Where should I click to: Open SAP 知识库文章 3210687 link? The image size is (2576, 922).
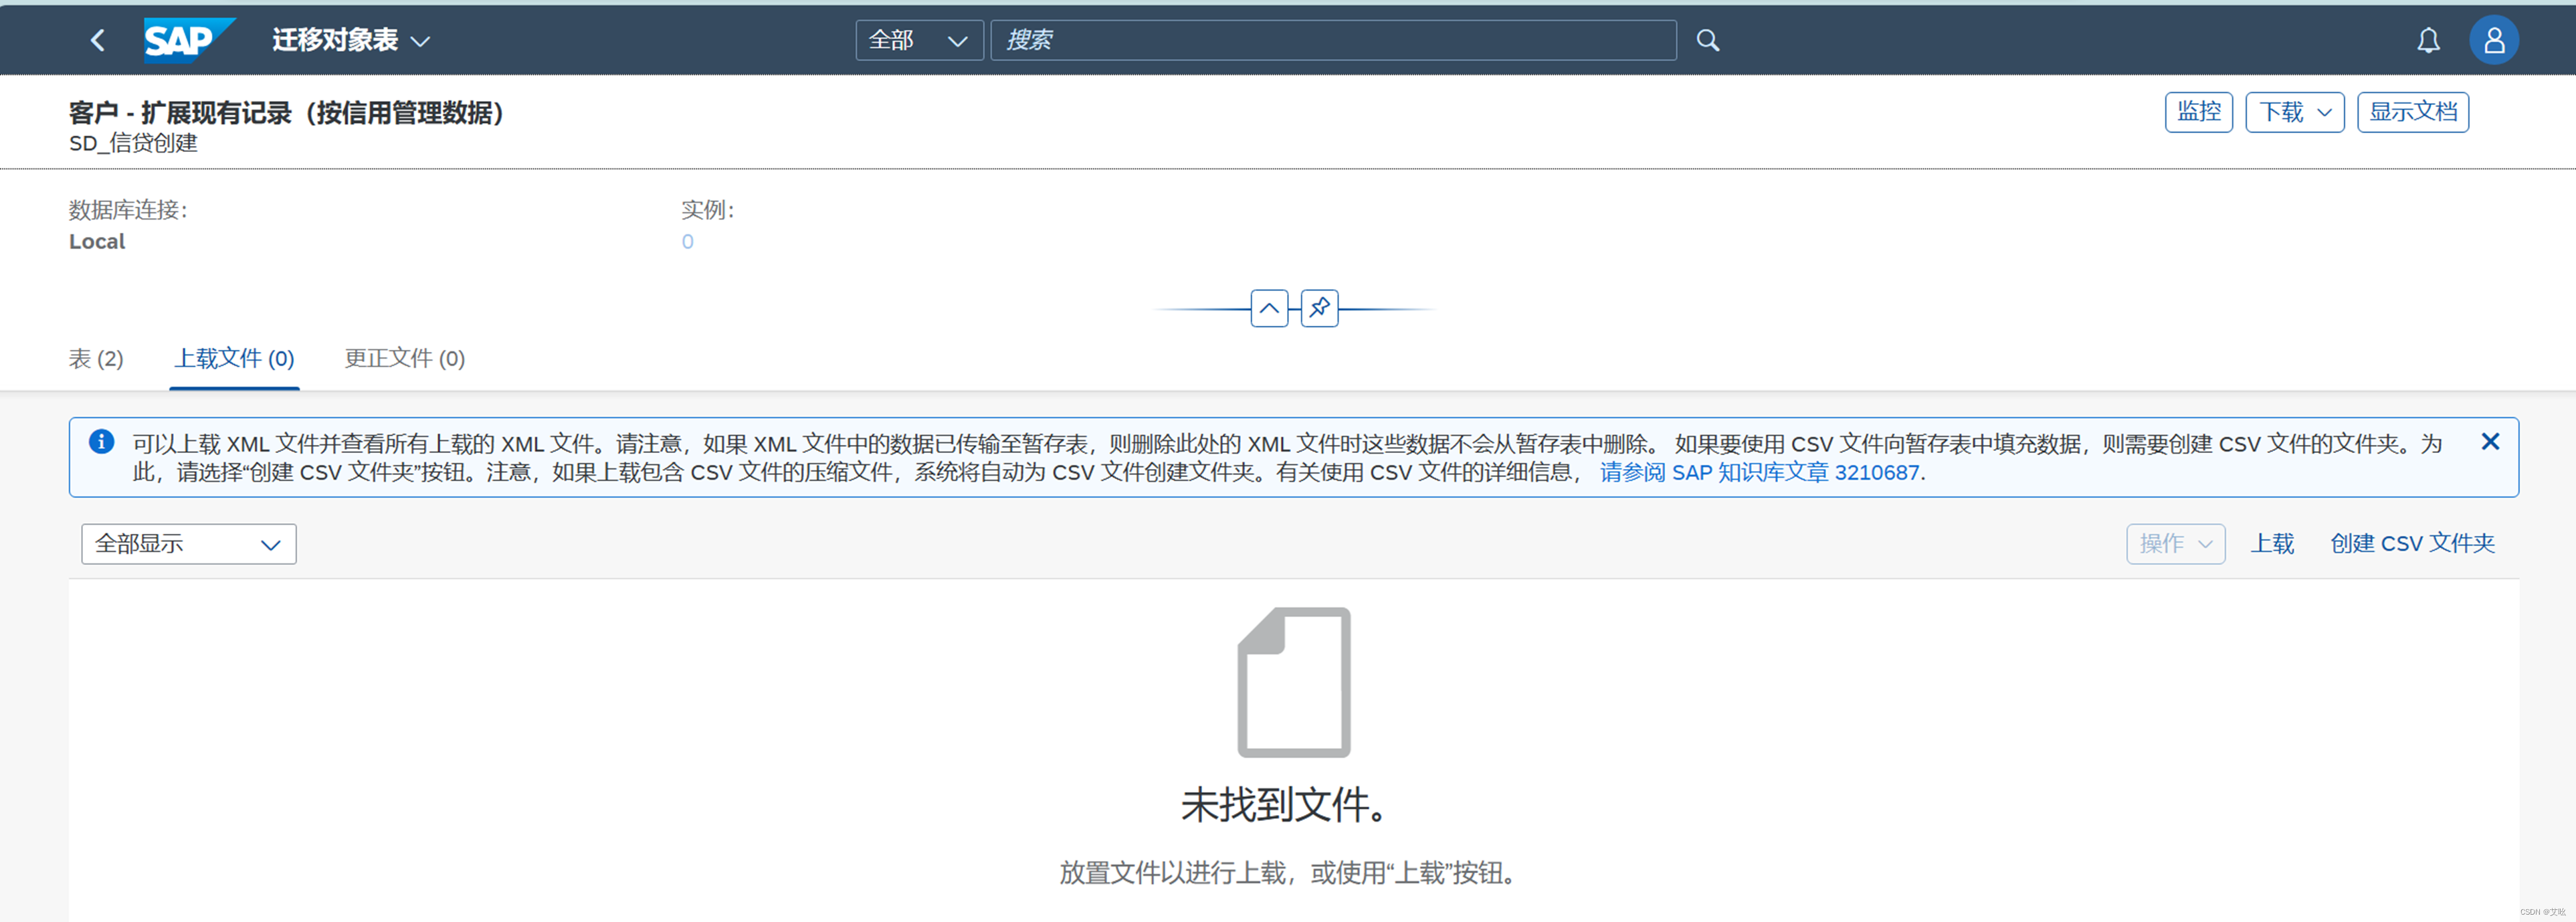pyautogui.click(x=1759, y=472)
